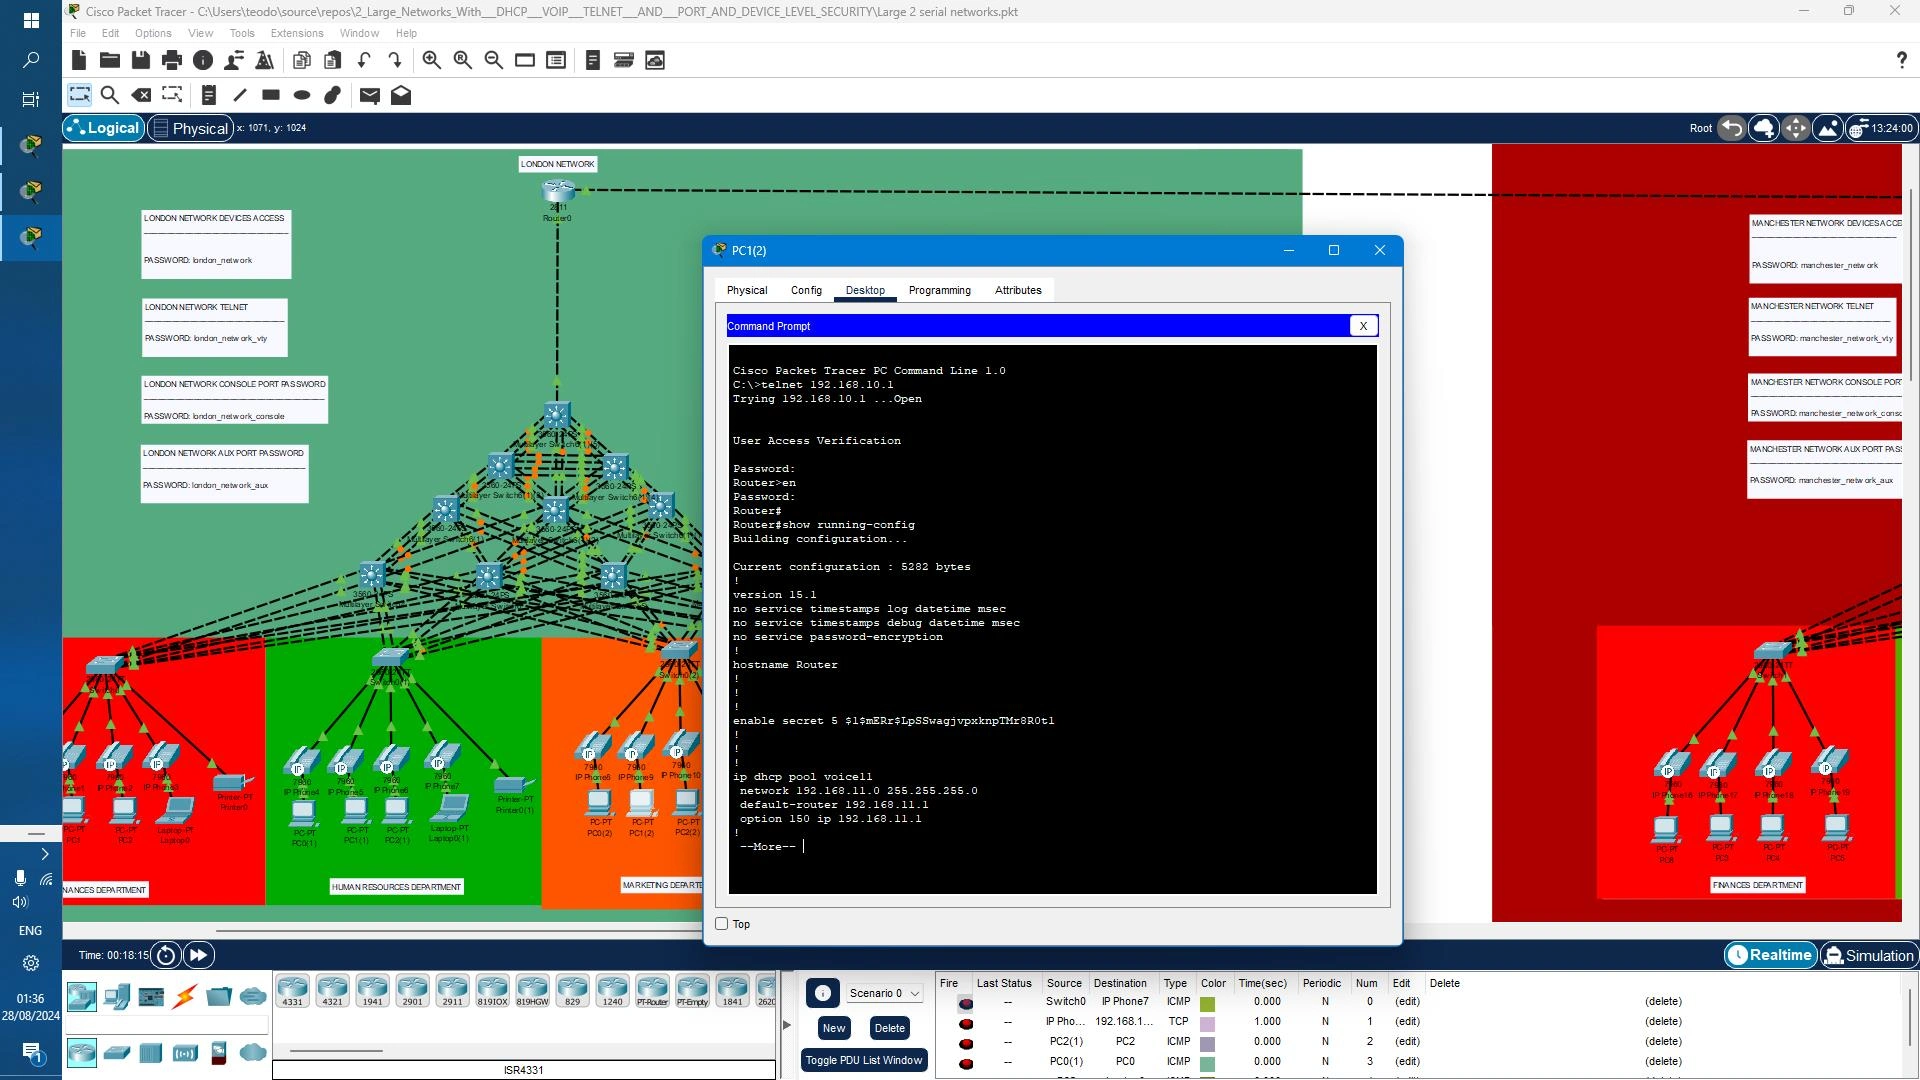1920x1080 pixels.
Task: Click Power Cycle Devices button
Action: [166, 955]
